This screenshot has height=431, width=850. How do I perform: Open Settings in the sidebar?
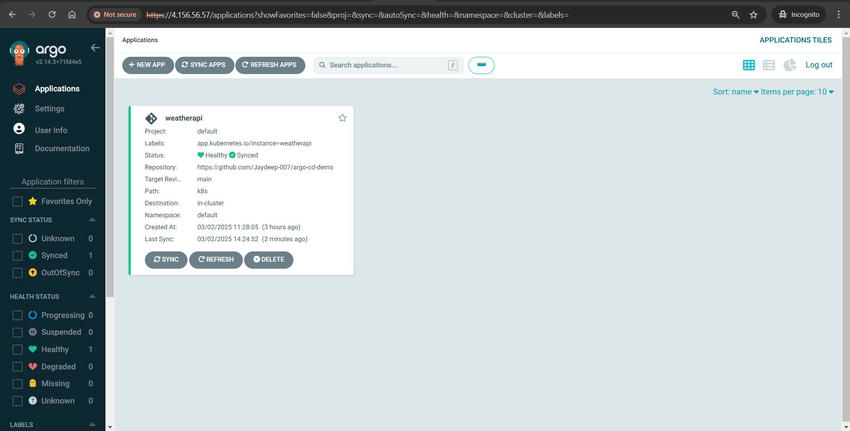pos(49,108)
